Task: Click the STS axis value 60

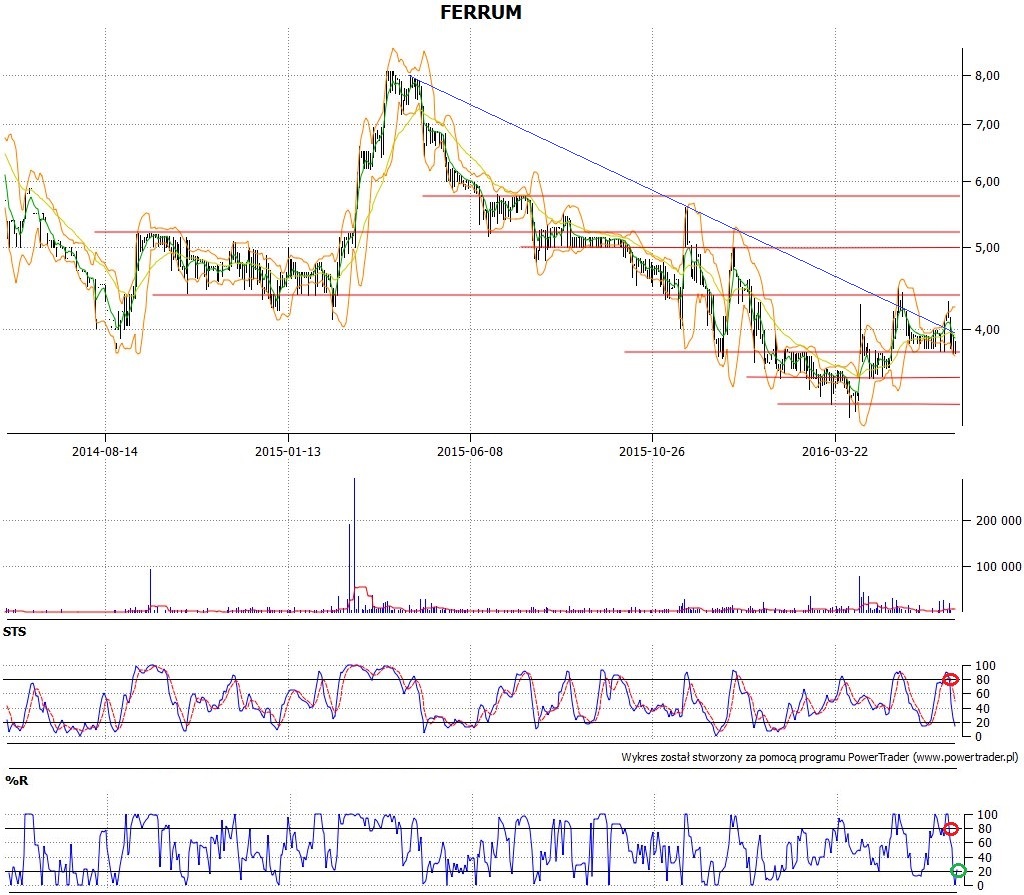Action: [x=982, y=694]
